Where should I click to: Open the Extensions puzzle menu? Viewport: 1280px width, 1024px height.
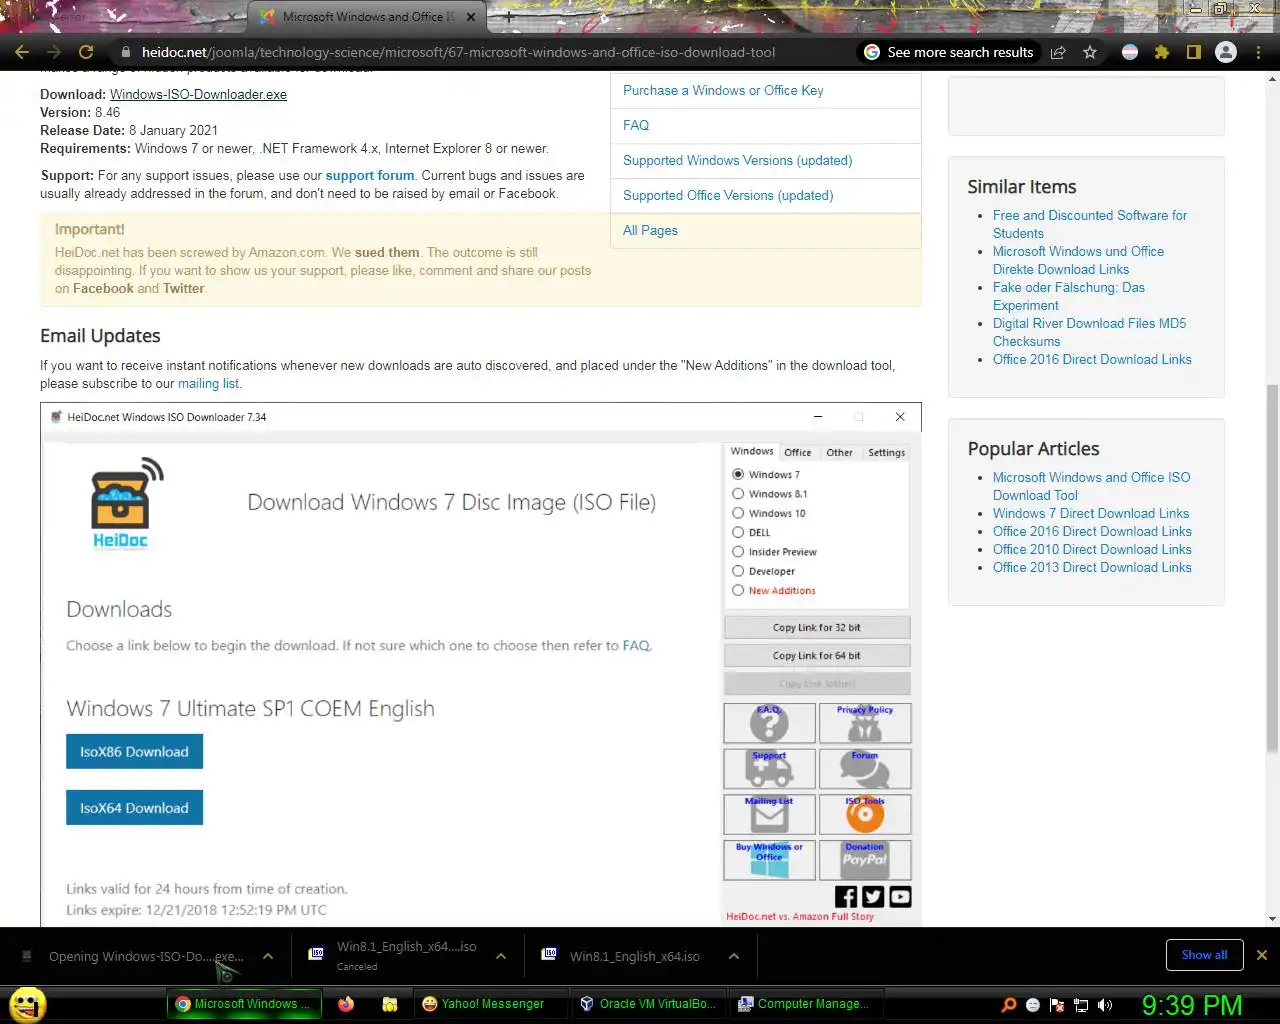click(x=1162, y=52)
